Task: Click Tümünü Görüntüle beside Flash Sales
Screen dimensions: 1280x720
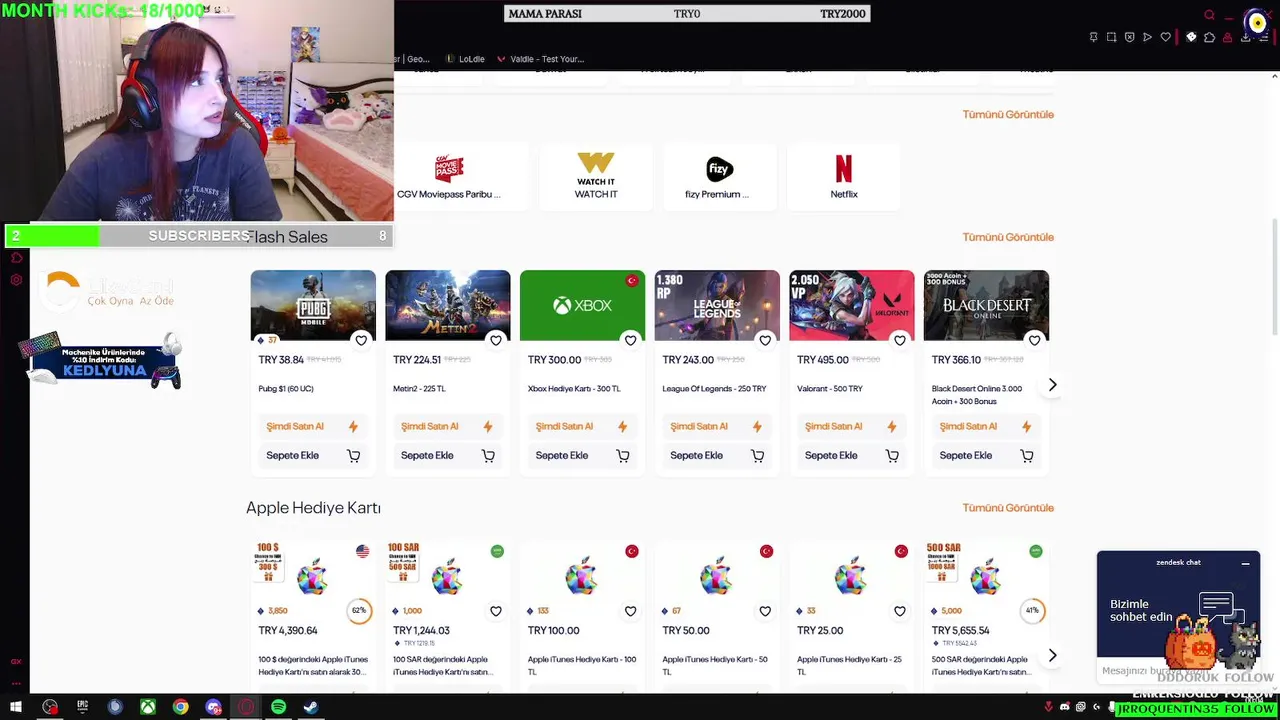Action: click(x=1008, y=237)
